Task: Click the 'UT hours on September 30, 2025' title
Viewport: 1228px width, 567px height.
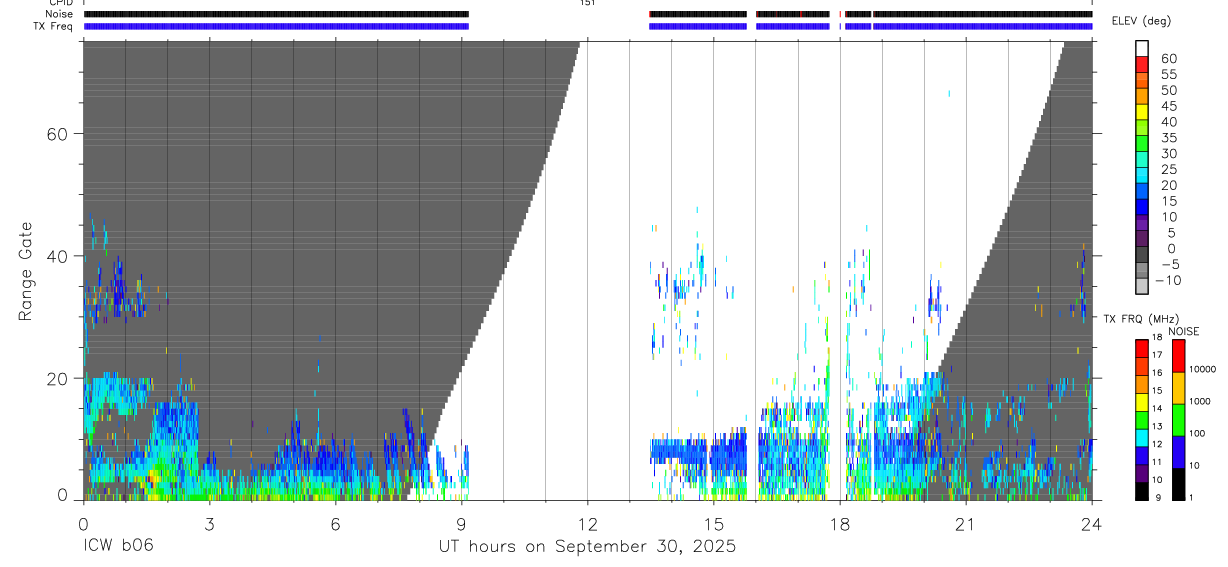Action: click(587, 547)
